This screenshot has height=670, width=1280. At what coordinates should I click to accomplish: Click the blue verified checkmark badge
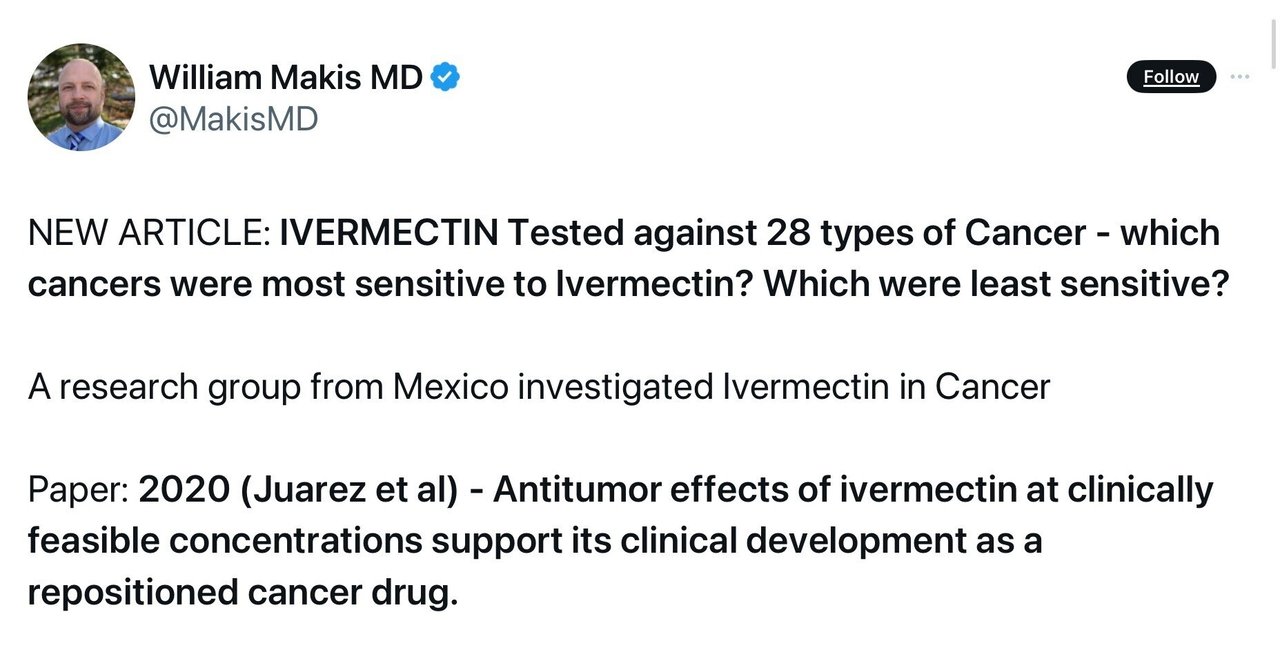point(445,77)
